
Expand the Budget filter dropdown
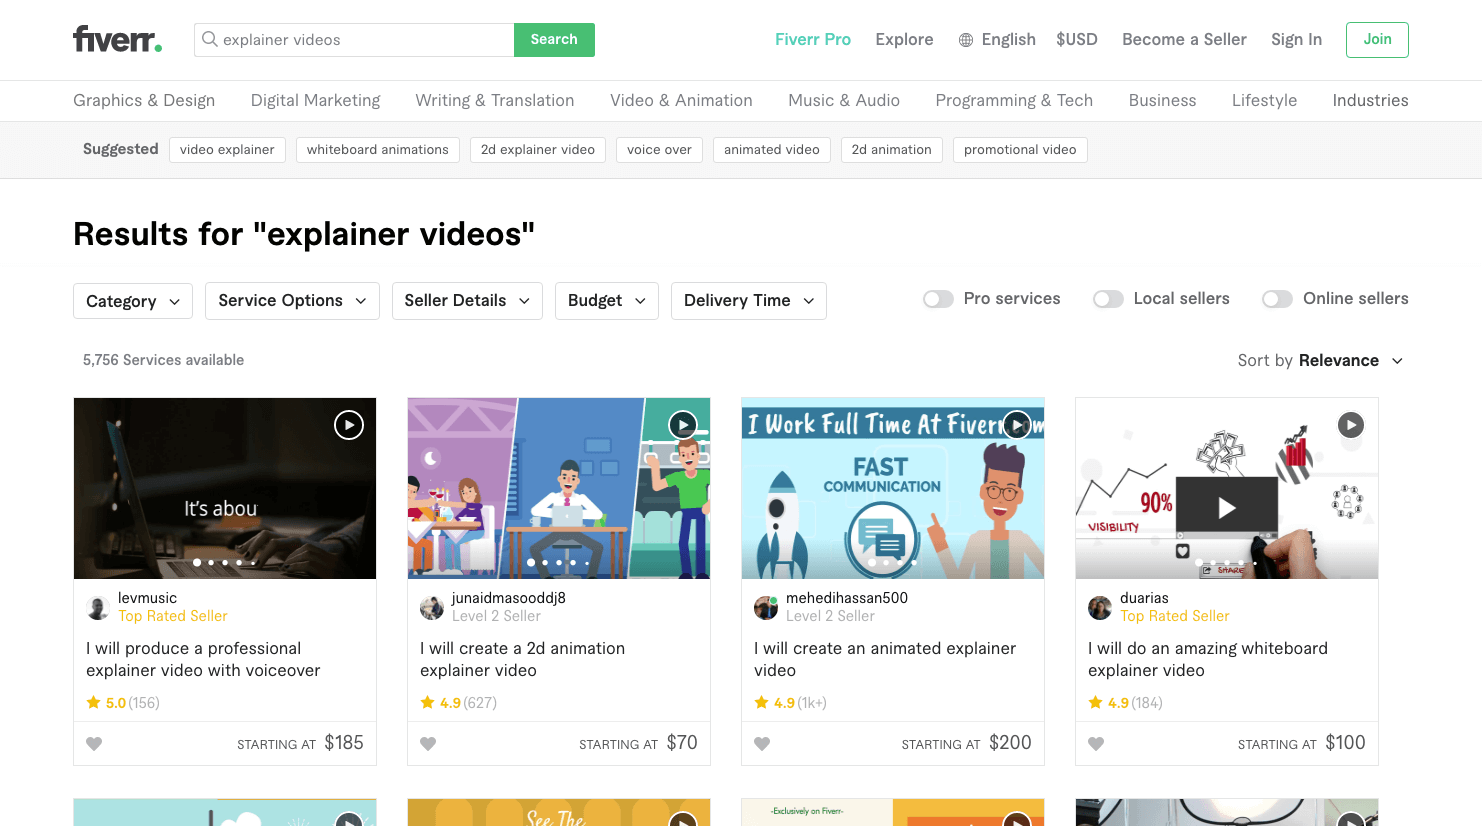(x=606, y=301)
